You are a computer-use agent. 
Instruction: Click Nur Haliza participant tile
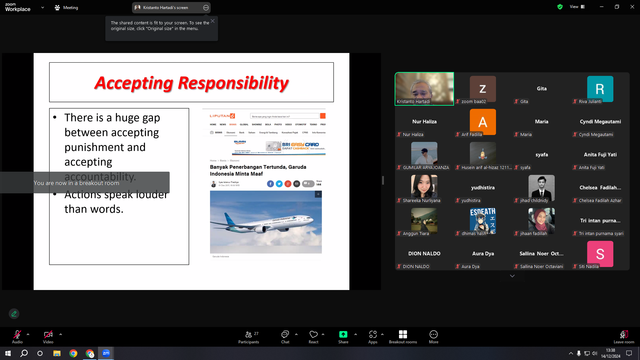tap(424, 122)
